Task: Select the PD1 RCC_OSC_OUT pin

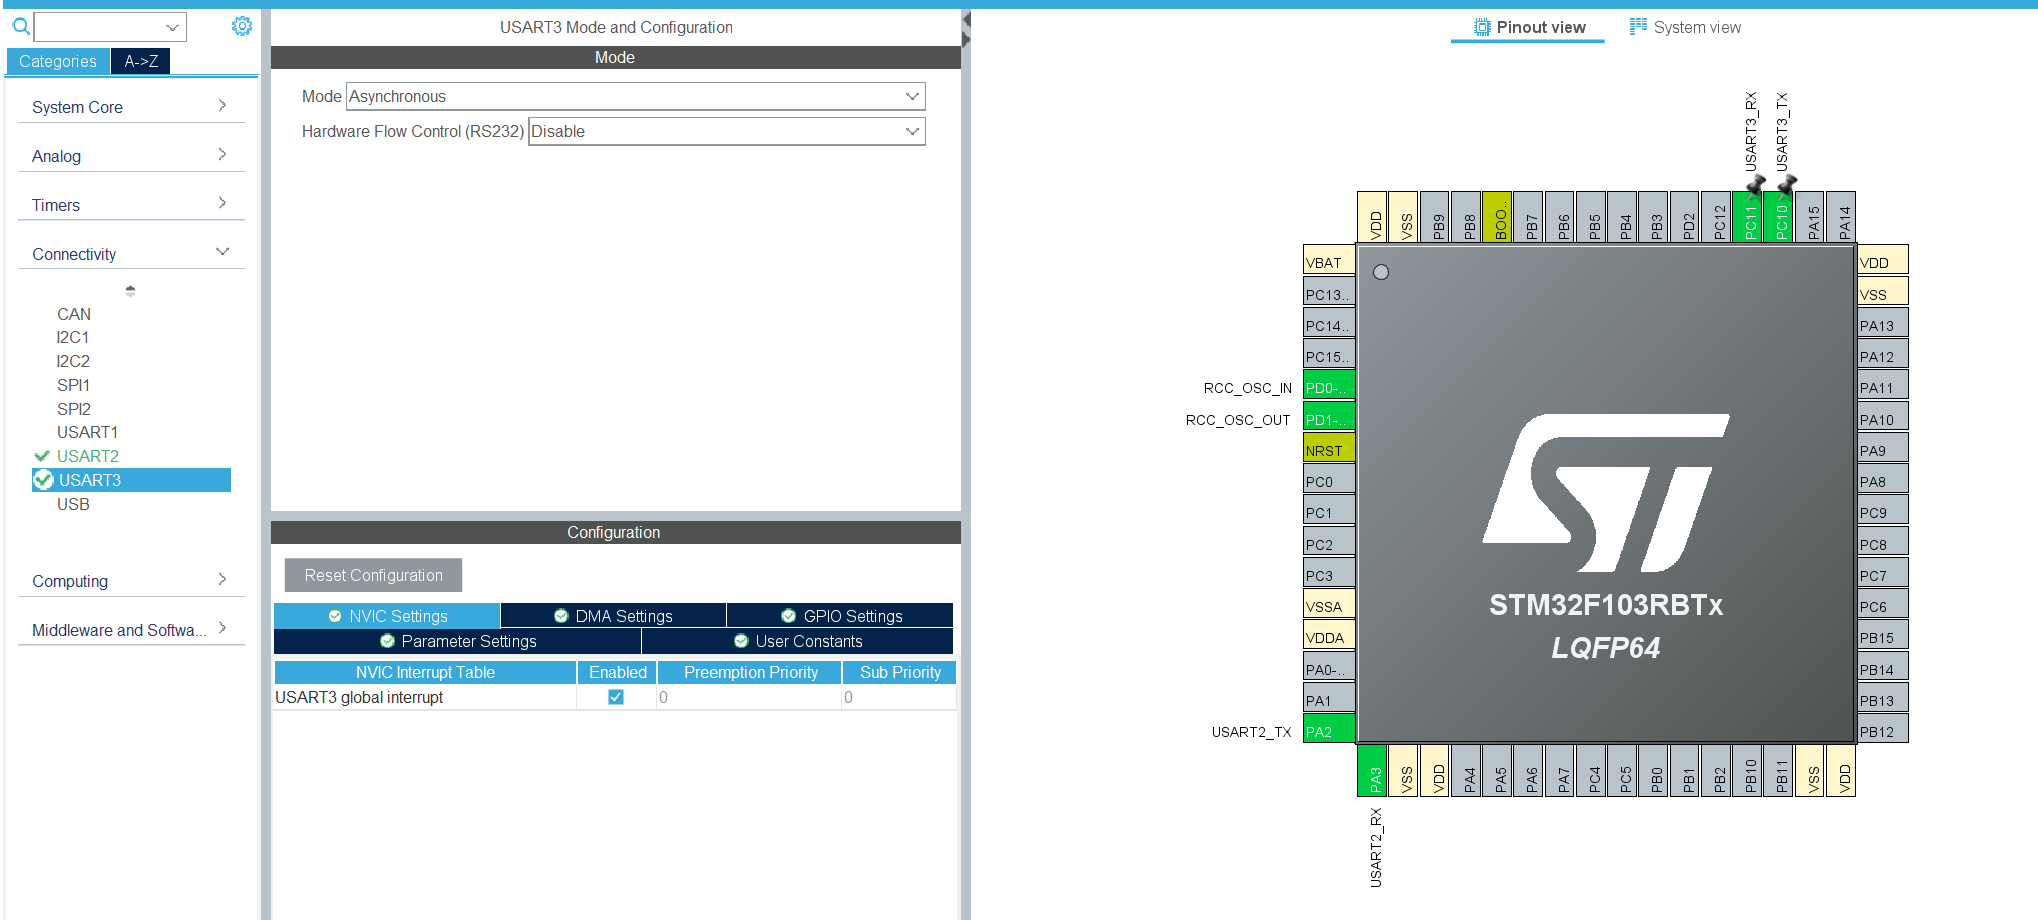Action: point(1329,418)
